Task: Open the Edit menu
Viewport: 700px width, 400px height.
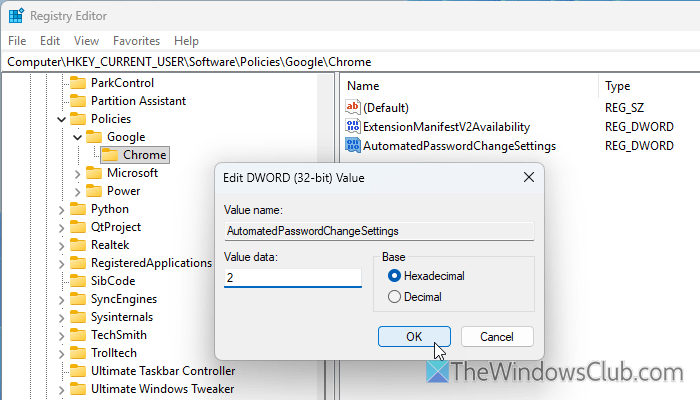Action: point(50,41)
